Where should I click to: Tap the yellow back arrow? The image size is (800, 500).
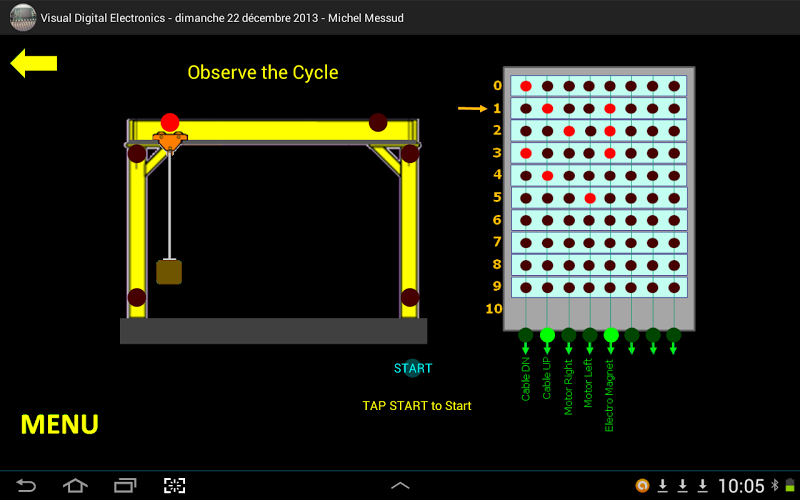click(34, 63)
